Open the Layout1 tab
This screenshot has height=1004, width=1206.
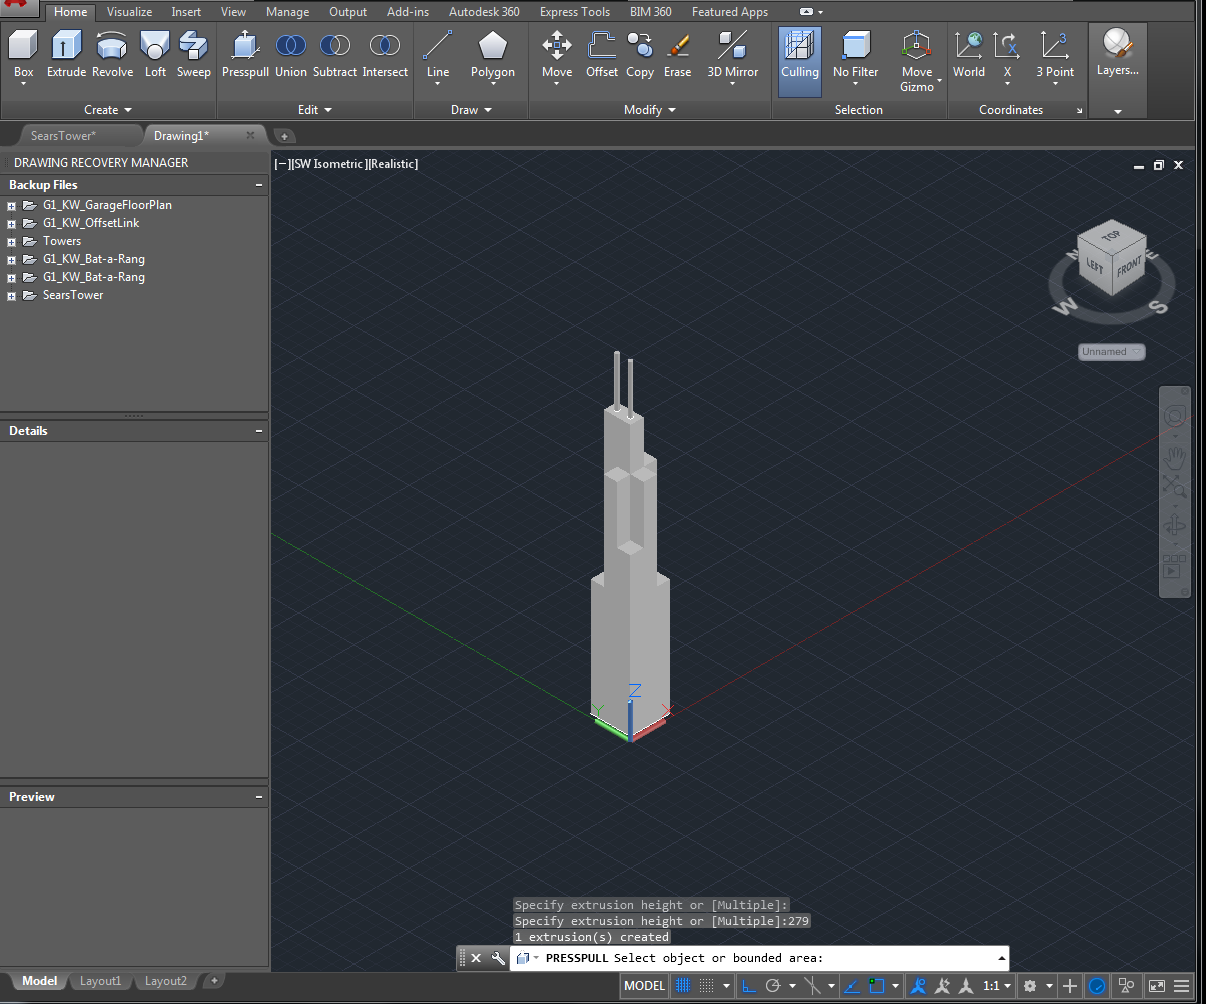point(100,981)
